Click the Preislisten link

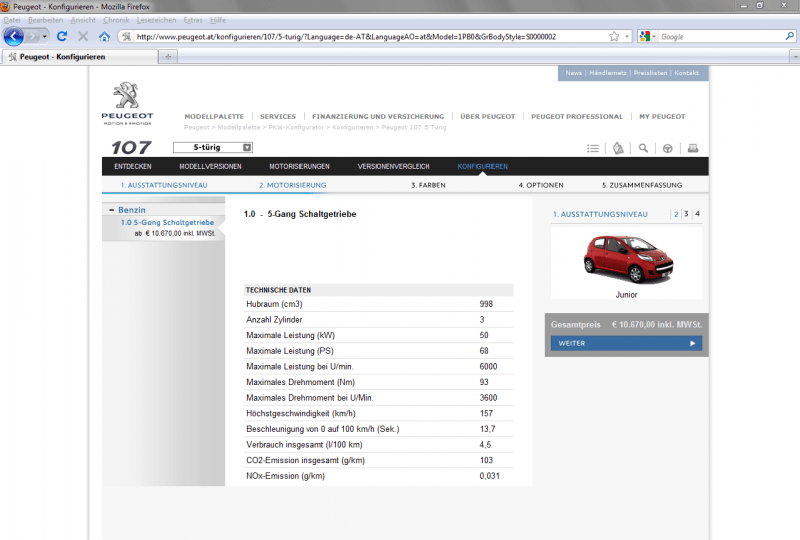tap(650, 73)
